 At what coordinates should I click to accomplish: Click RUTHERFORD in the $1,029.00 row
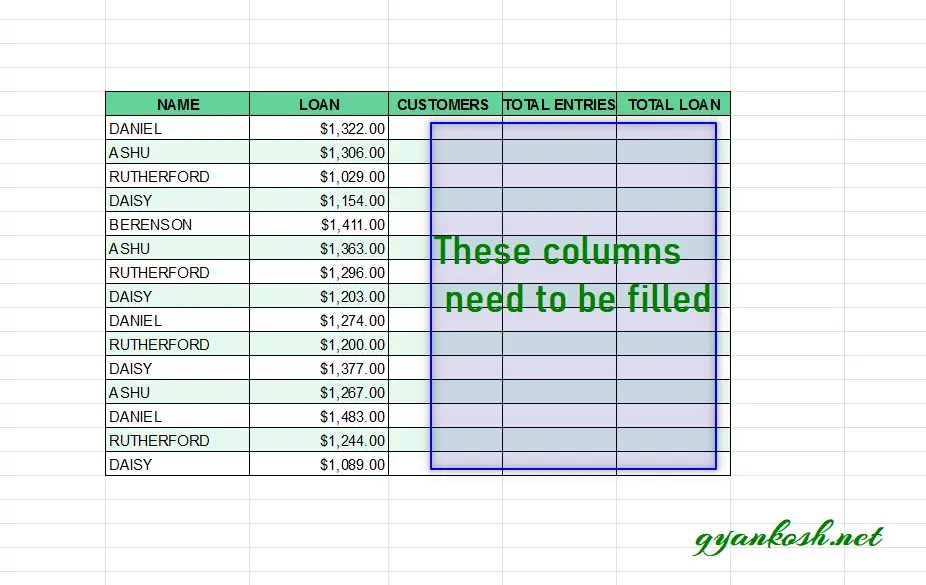pyautogui.click(x=178, y=176)
